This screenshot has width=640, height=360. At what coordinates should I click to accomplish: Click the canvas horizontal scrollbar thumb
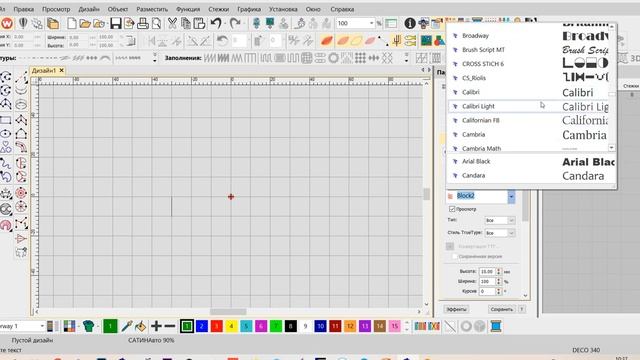pyautogui.click(x=228, y=312)
